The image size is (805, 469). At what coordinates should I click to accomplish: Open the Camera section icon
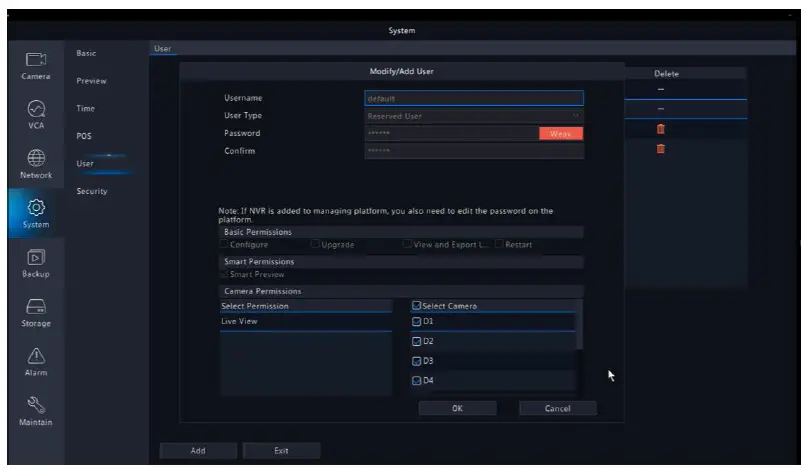(36, 60)
